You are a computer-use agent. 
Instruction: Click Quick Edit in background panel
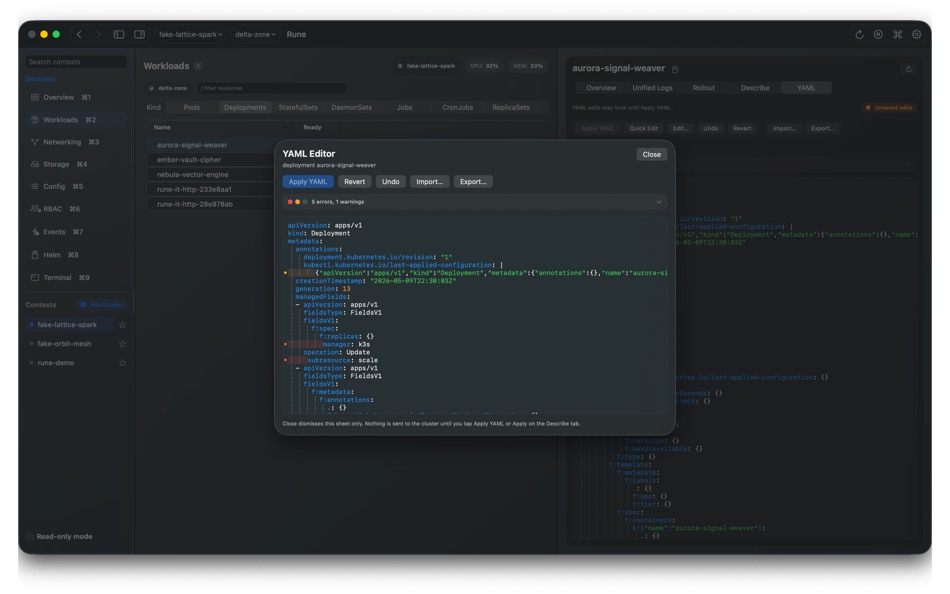(643, 128)
